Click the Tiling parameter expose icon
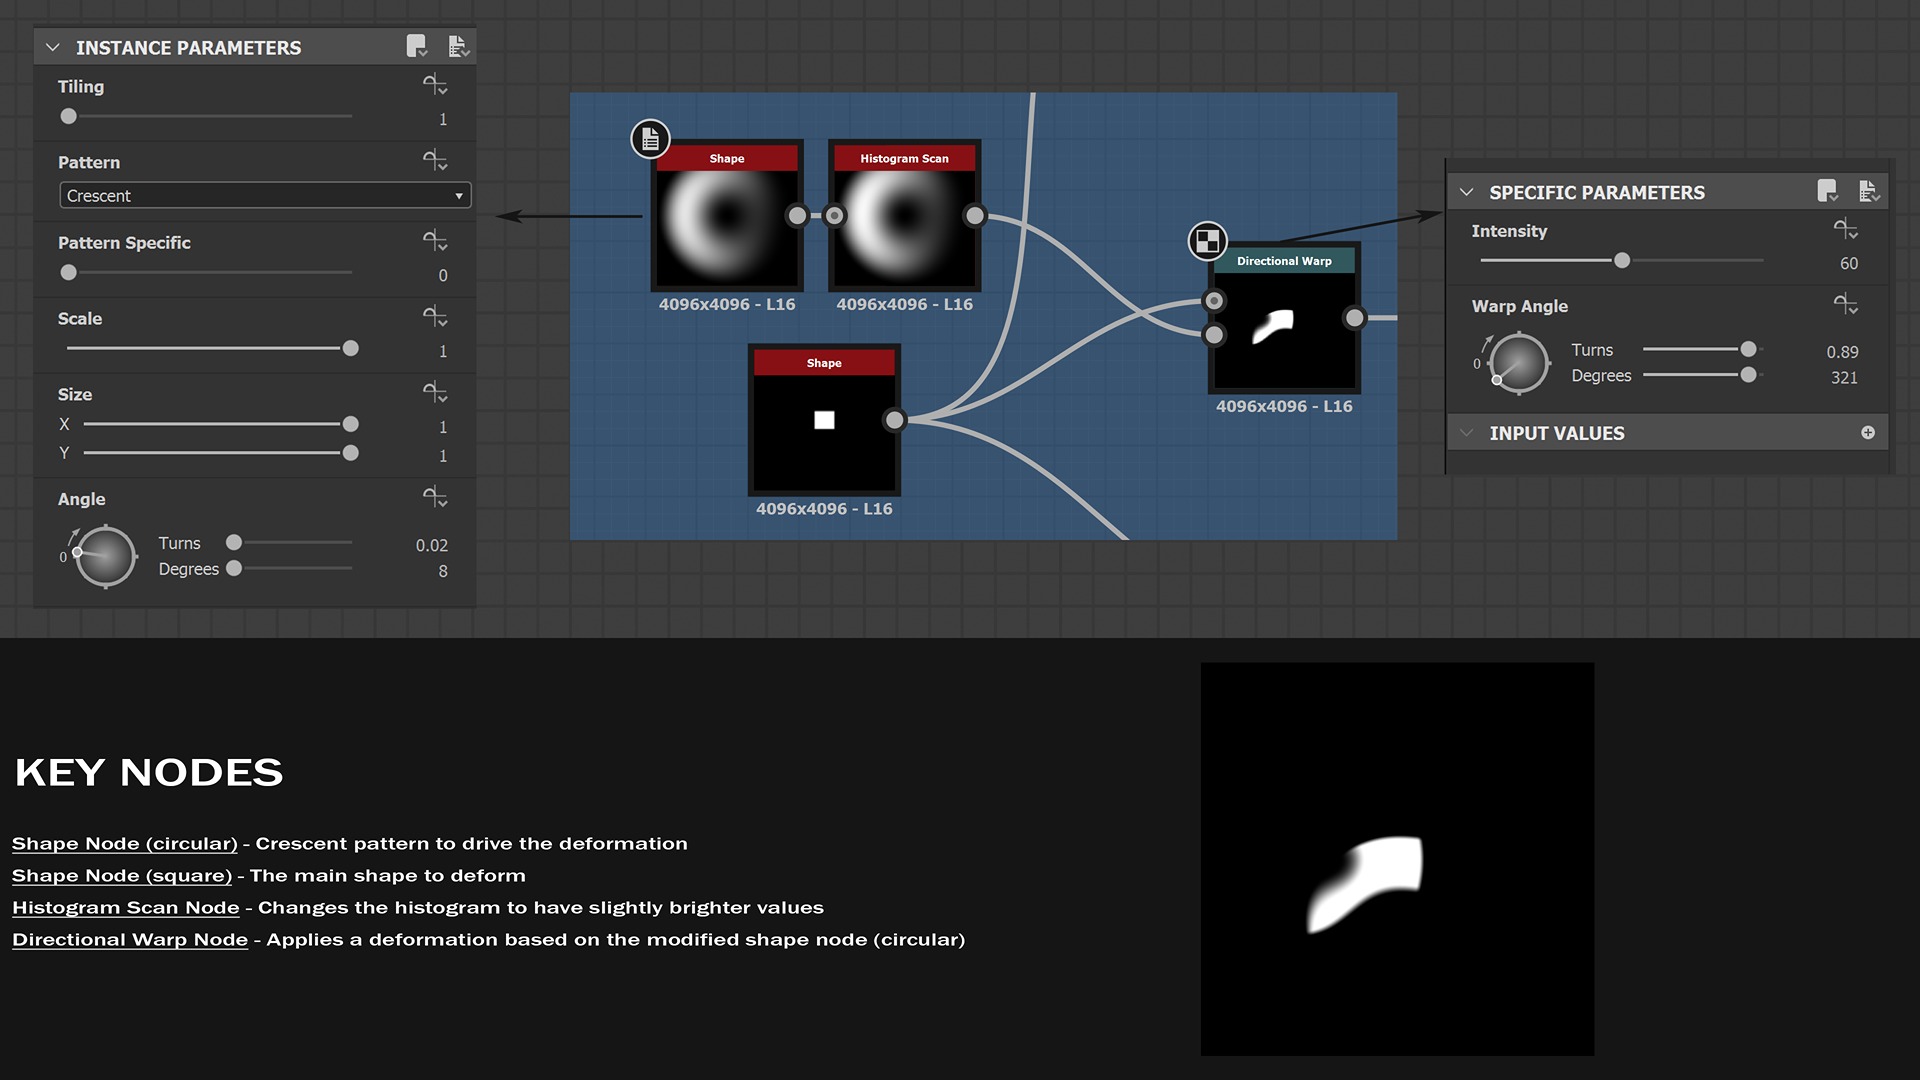The width and height of the screenshot is (1920, 1080). pyautogui.click(x=434, y=85)
